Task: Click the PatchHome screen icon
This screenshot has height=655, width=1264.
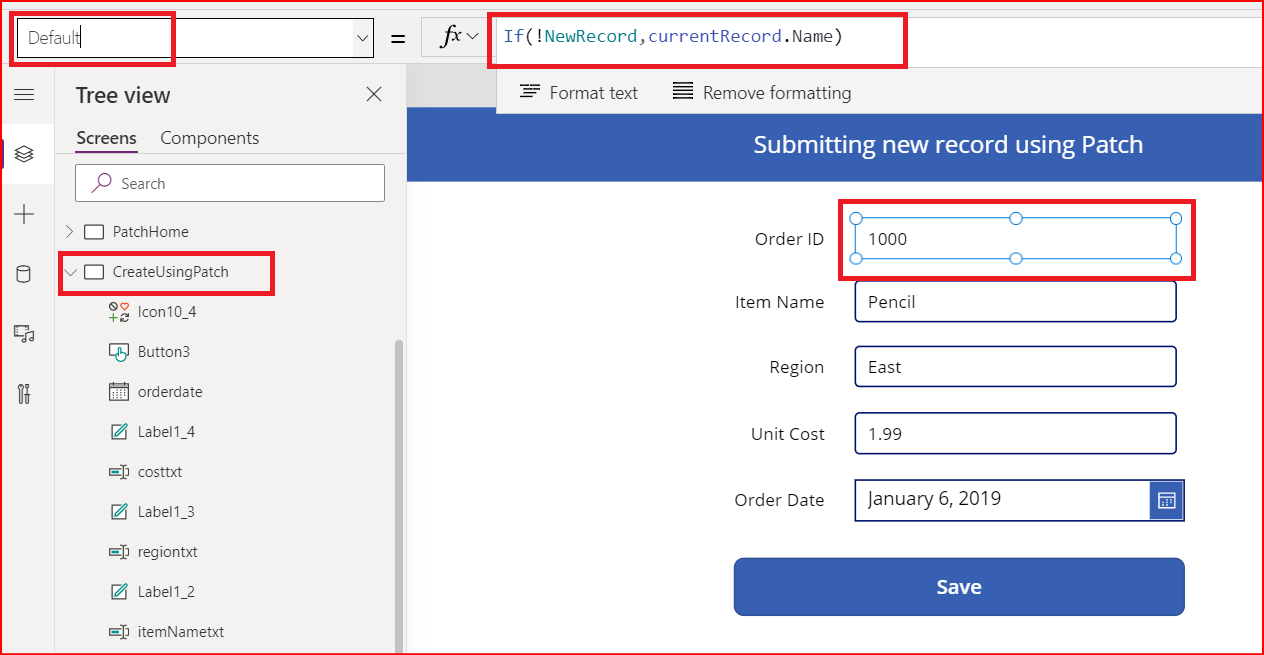Action: pos(94,232)
